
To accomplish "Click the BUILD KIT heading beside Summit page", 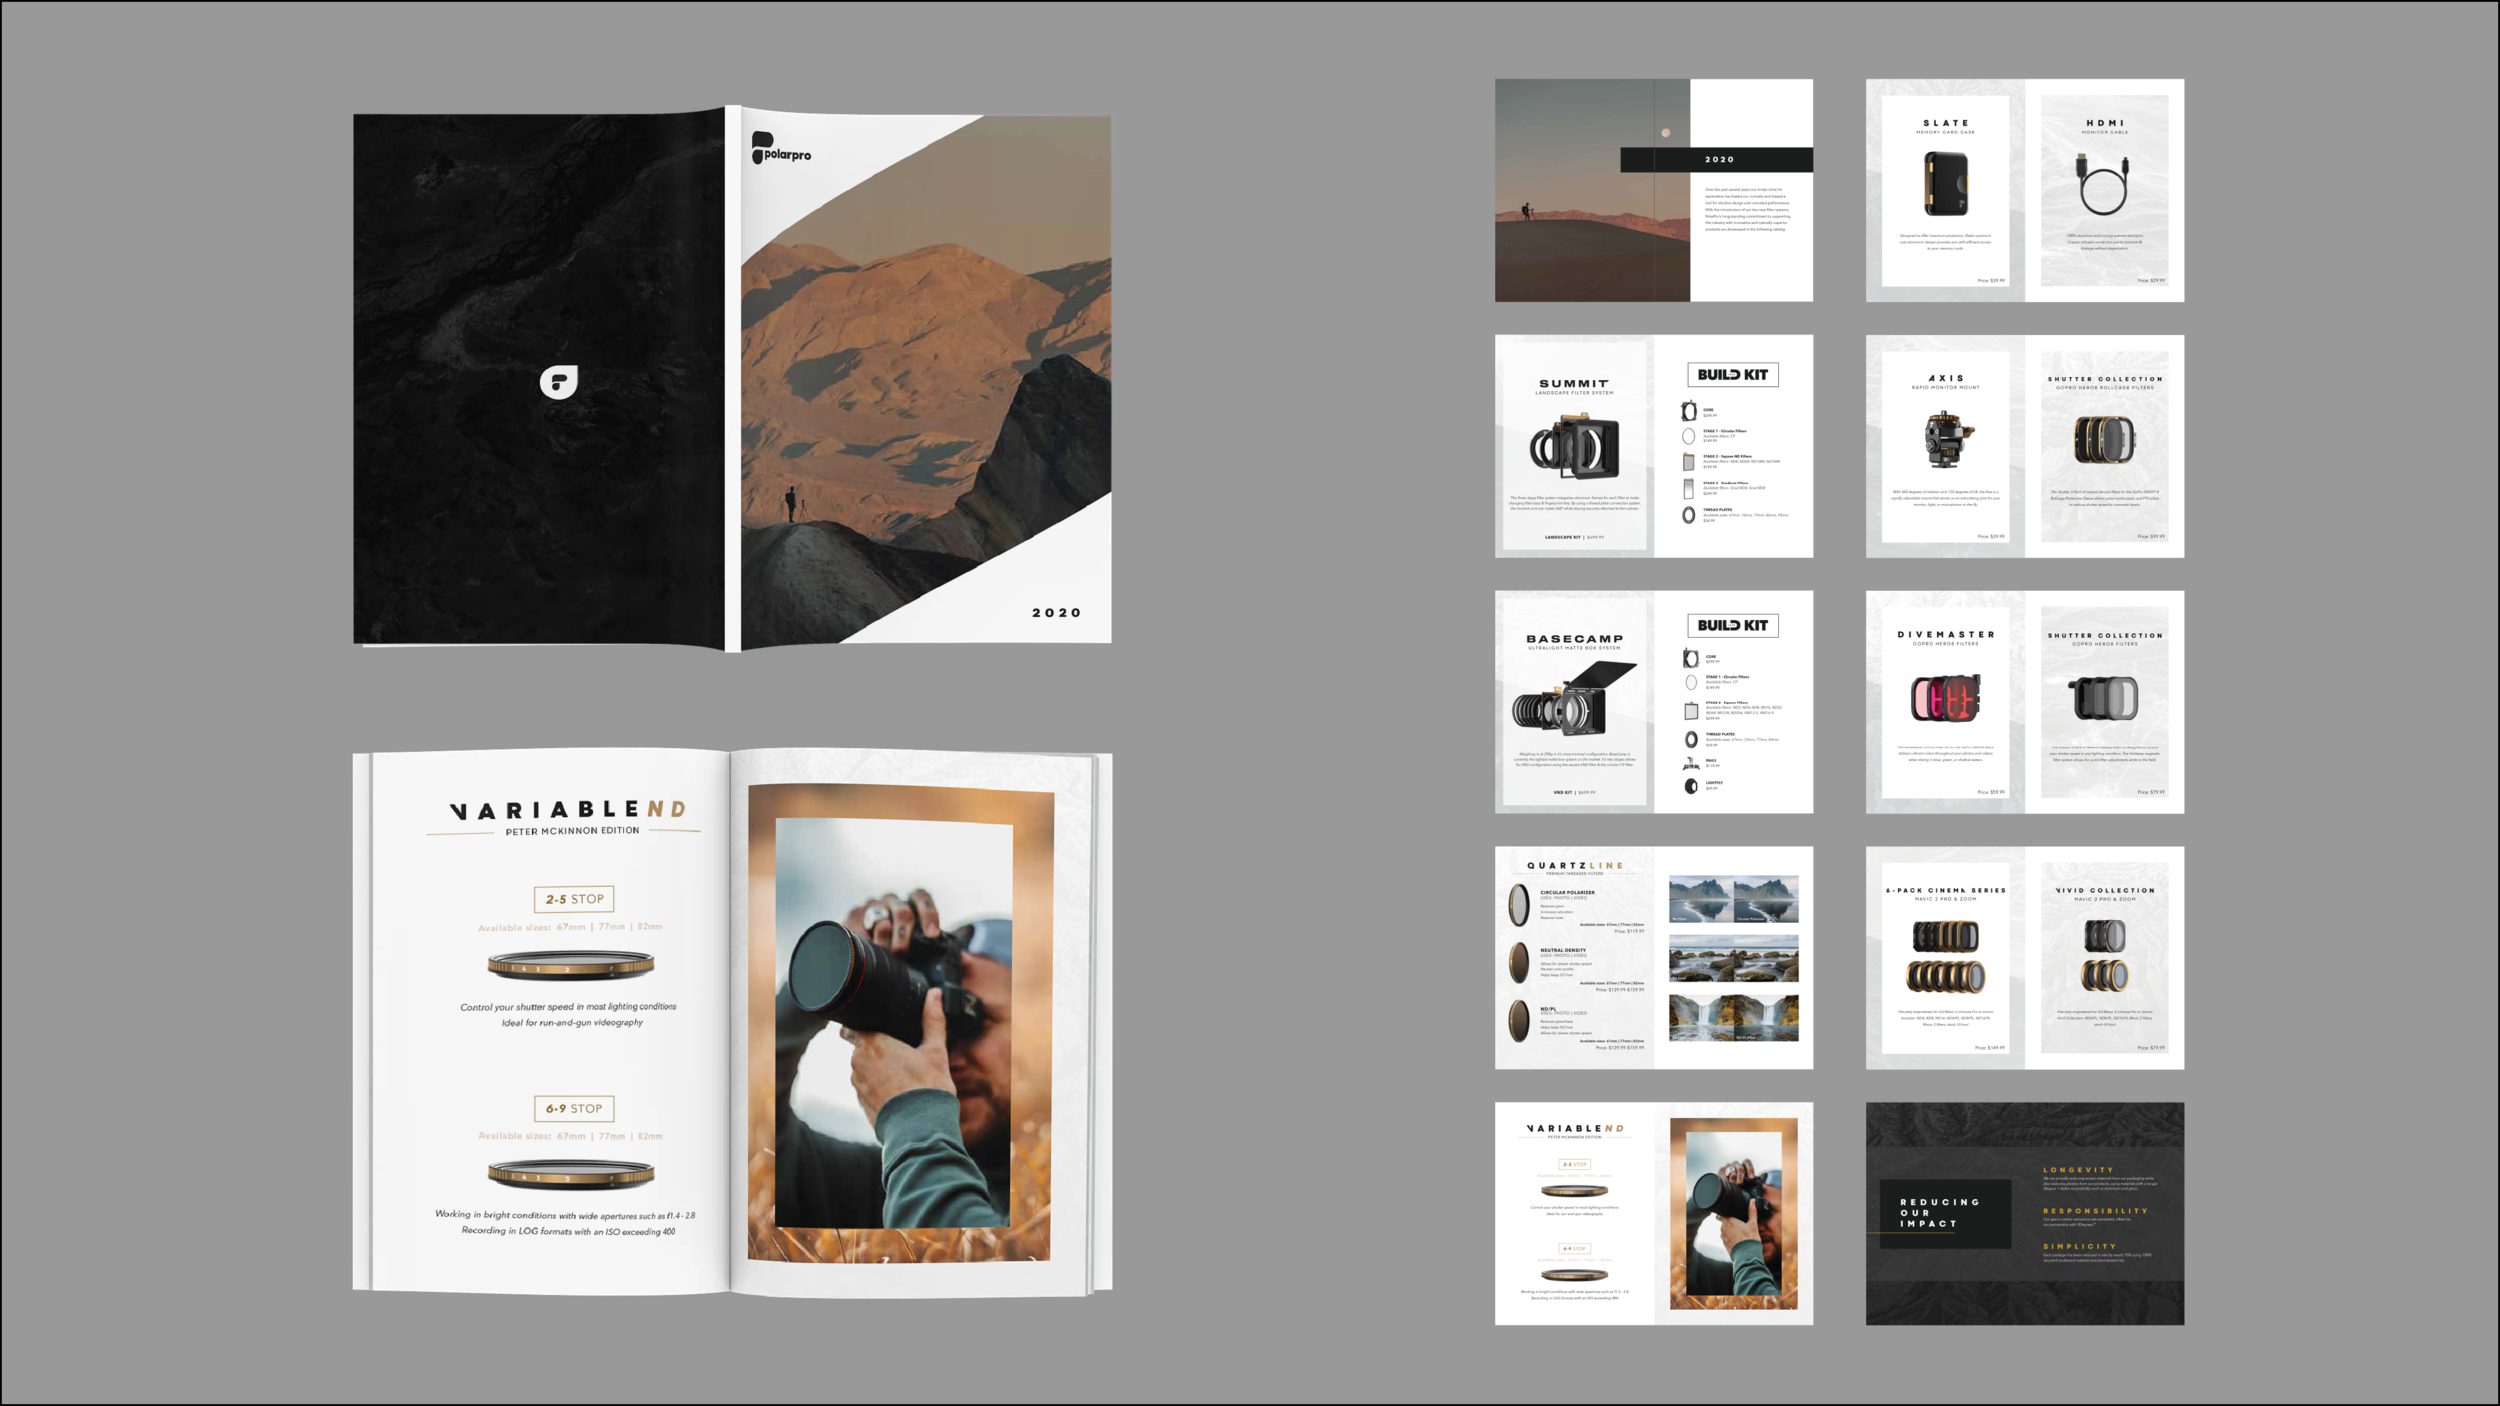I will [x=1732, y=375].
